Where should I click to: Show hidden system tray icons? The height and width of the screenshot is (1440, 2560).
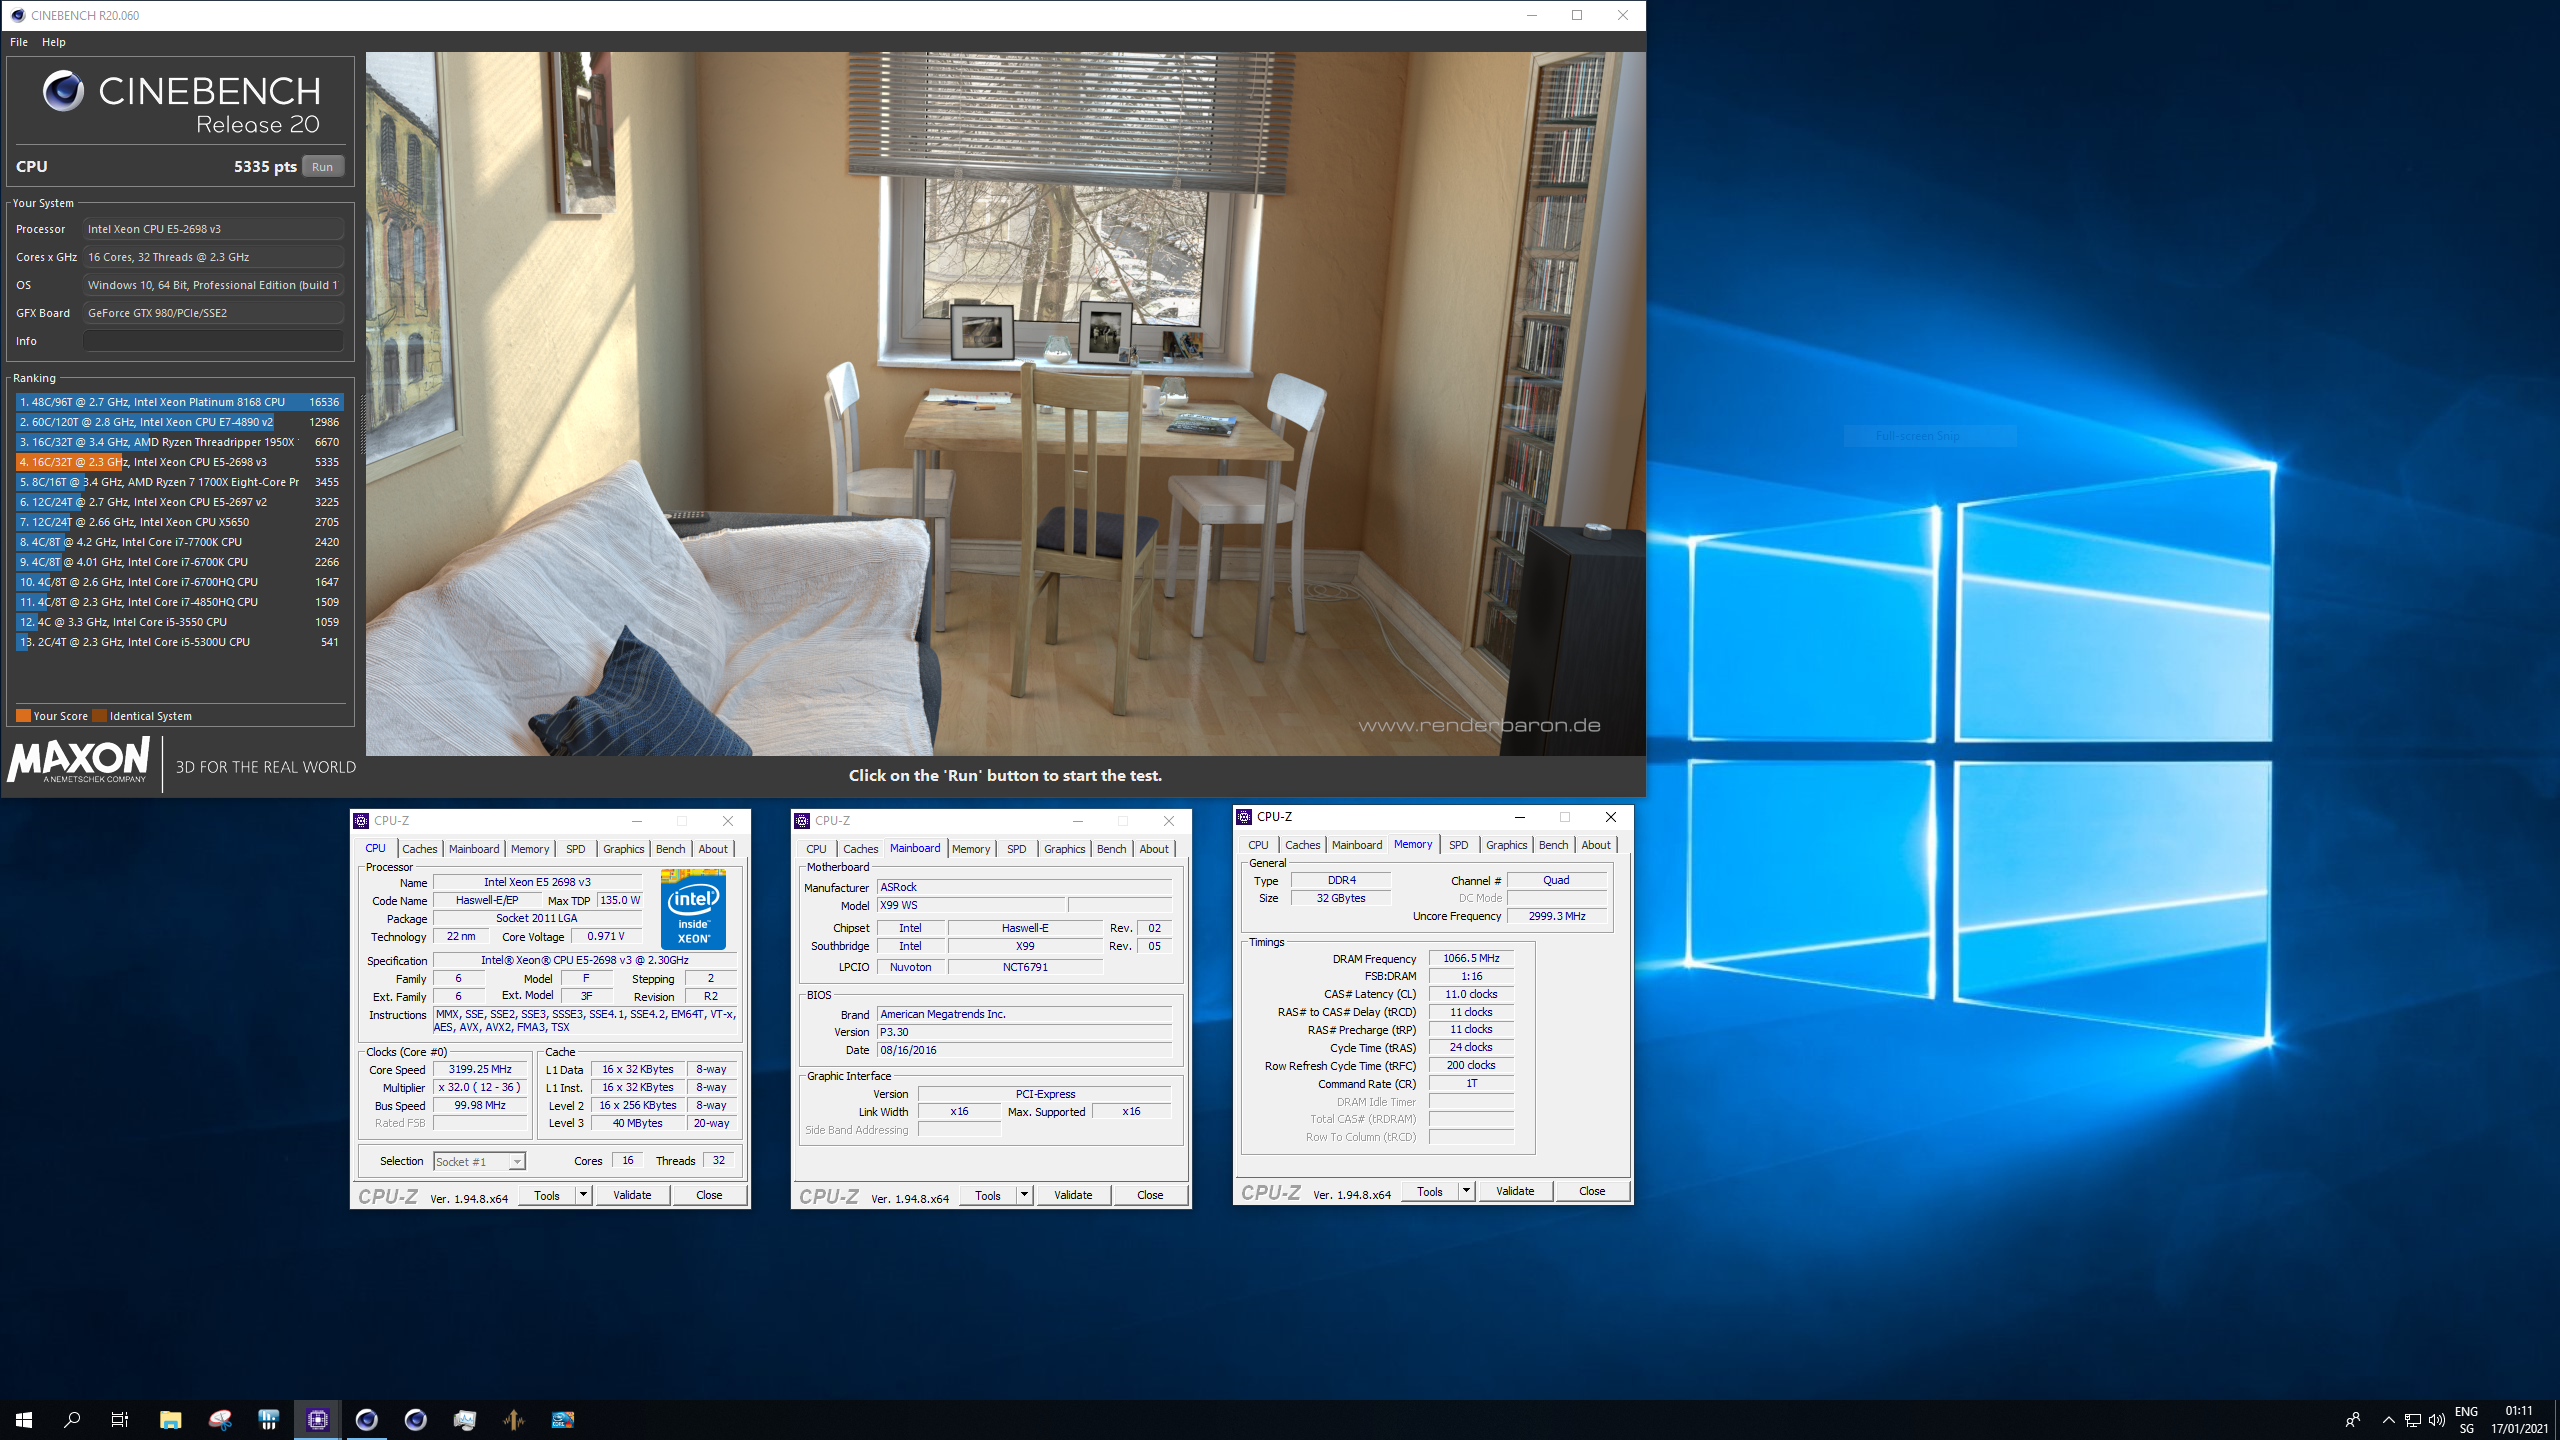coord(2388,1419)
